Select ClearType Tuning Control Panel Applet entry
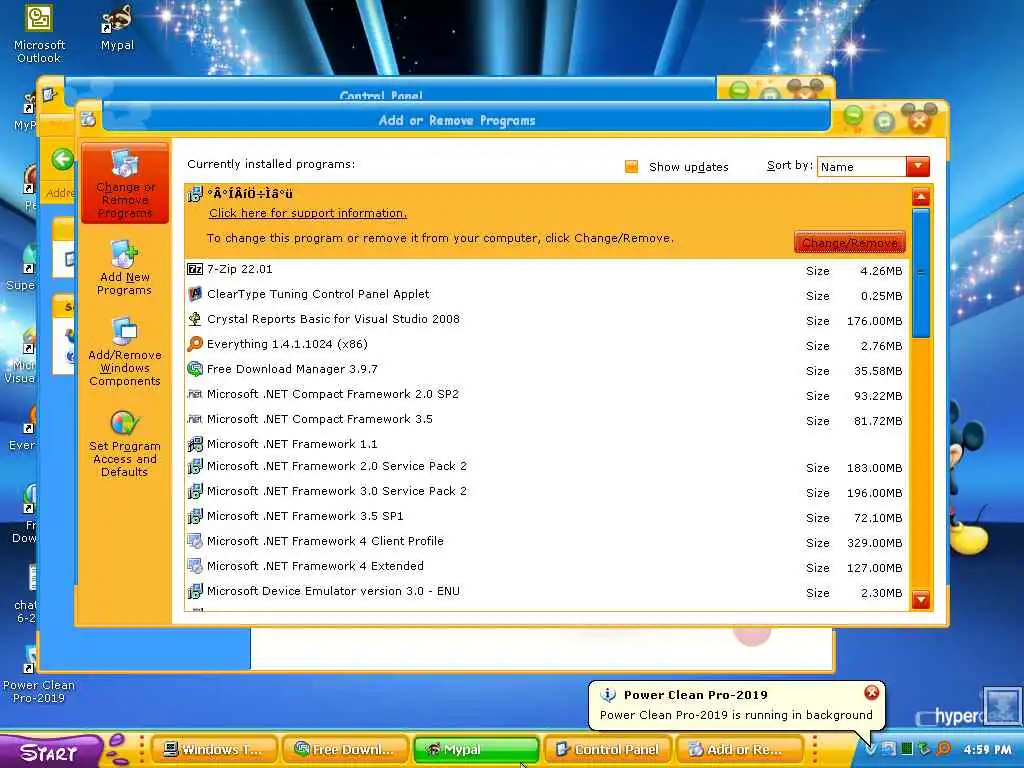The image size is (1024, 768). click(547, 295)
